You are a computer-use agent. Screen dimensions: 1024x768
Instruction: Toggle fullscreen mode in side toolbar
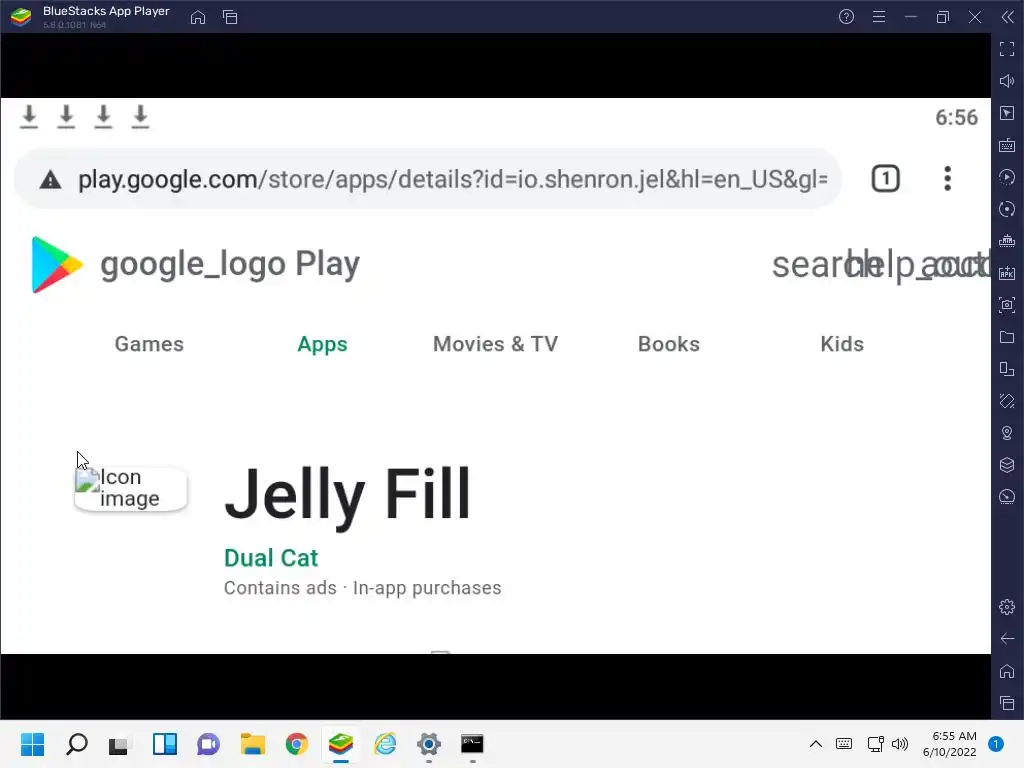[x=1007, y=49]
